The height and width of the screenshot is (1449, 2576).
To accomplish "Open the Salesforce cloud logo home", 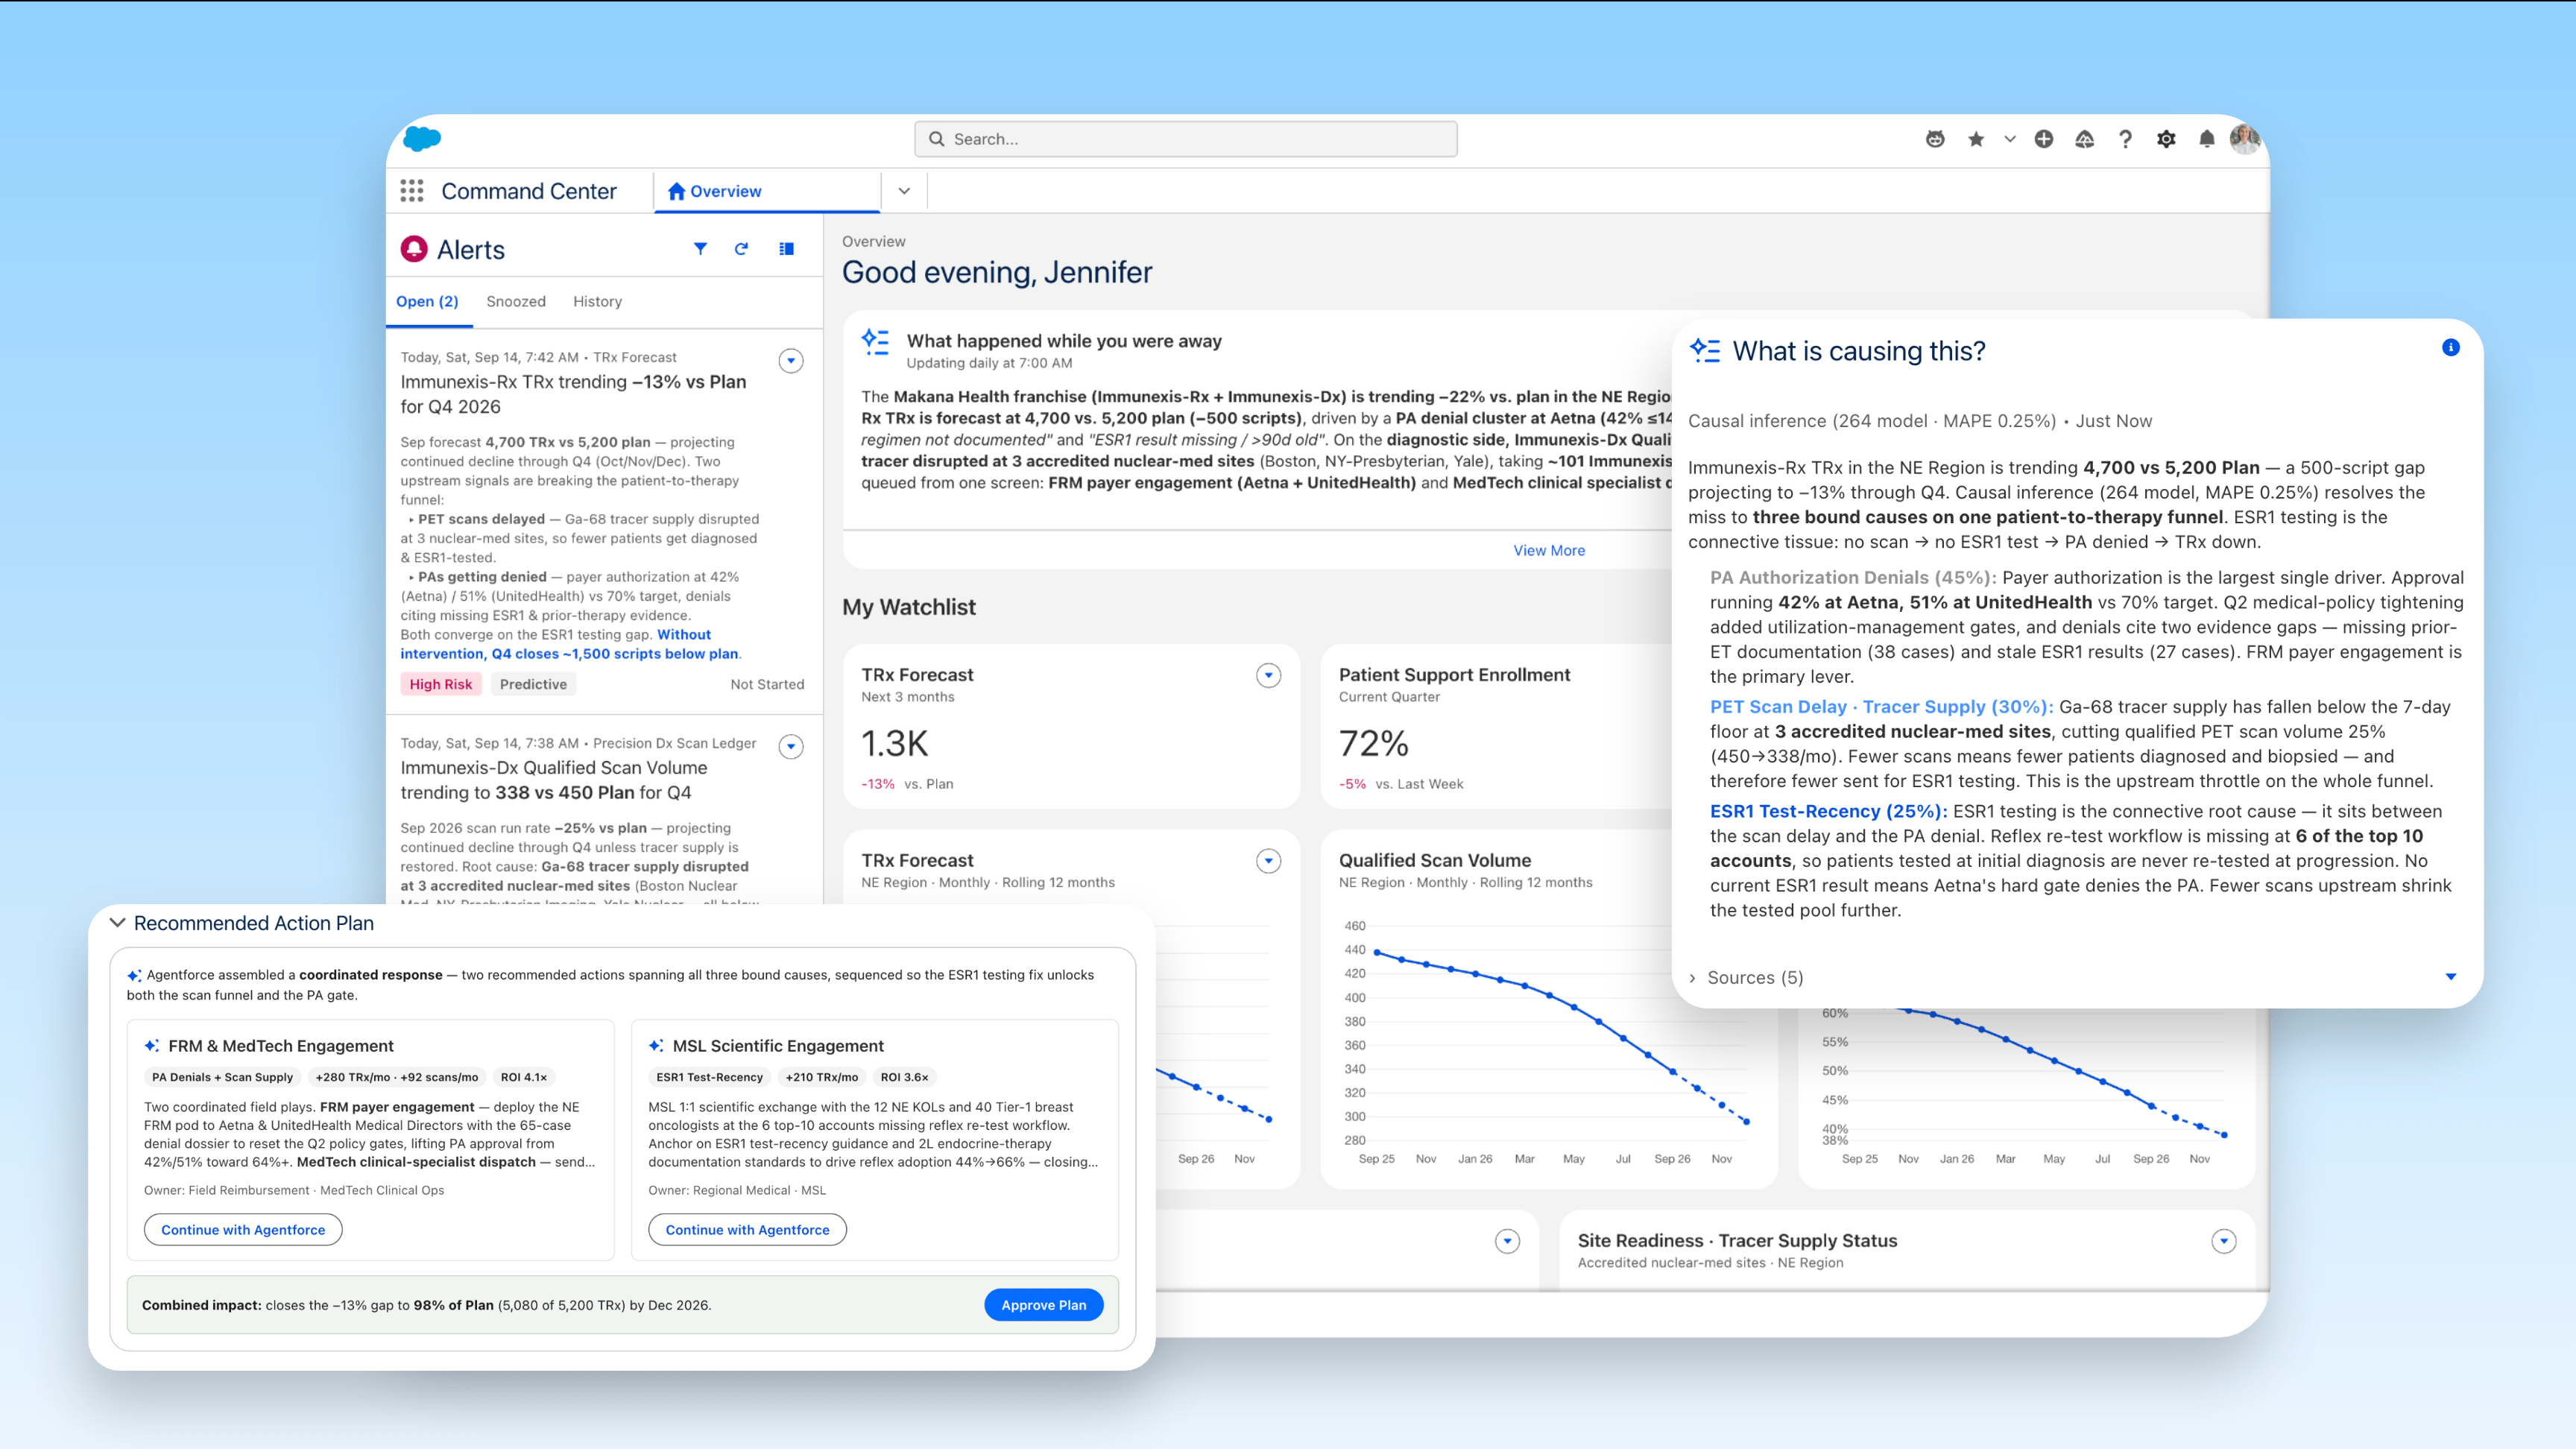I will 421,138.
